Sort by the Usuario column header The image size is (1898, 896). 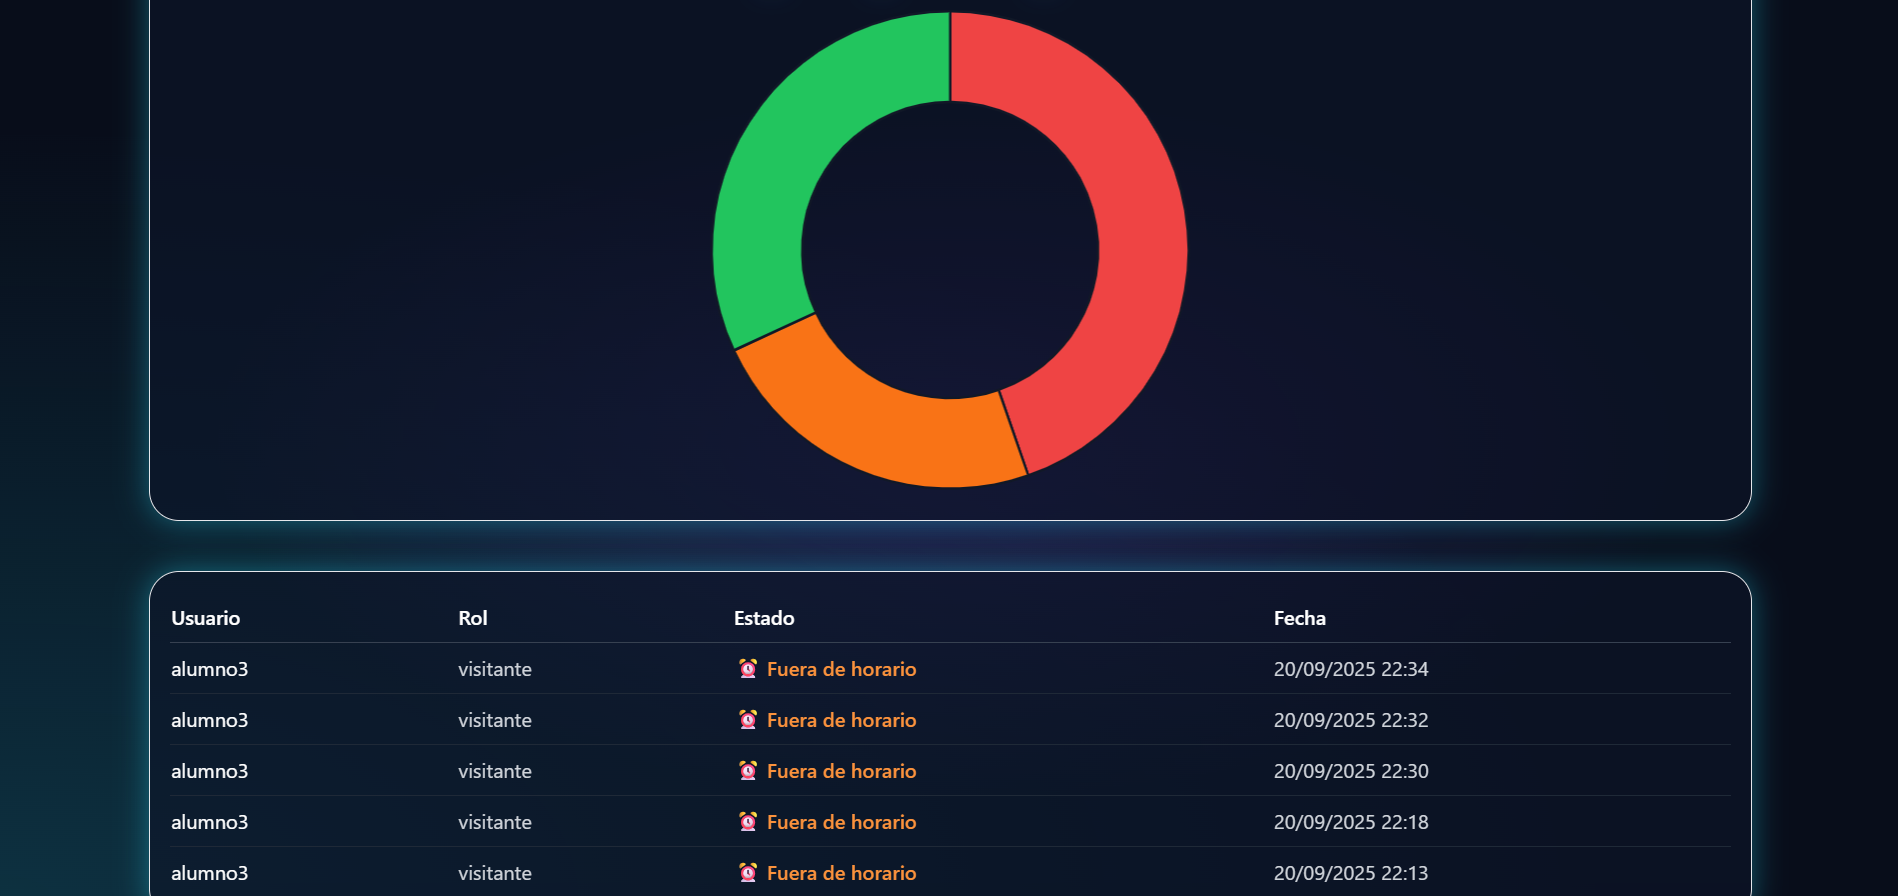coord(206,618)
